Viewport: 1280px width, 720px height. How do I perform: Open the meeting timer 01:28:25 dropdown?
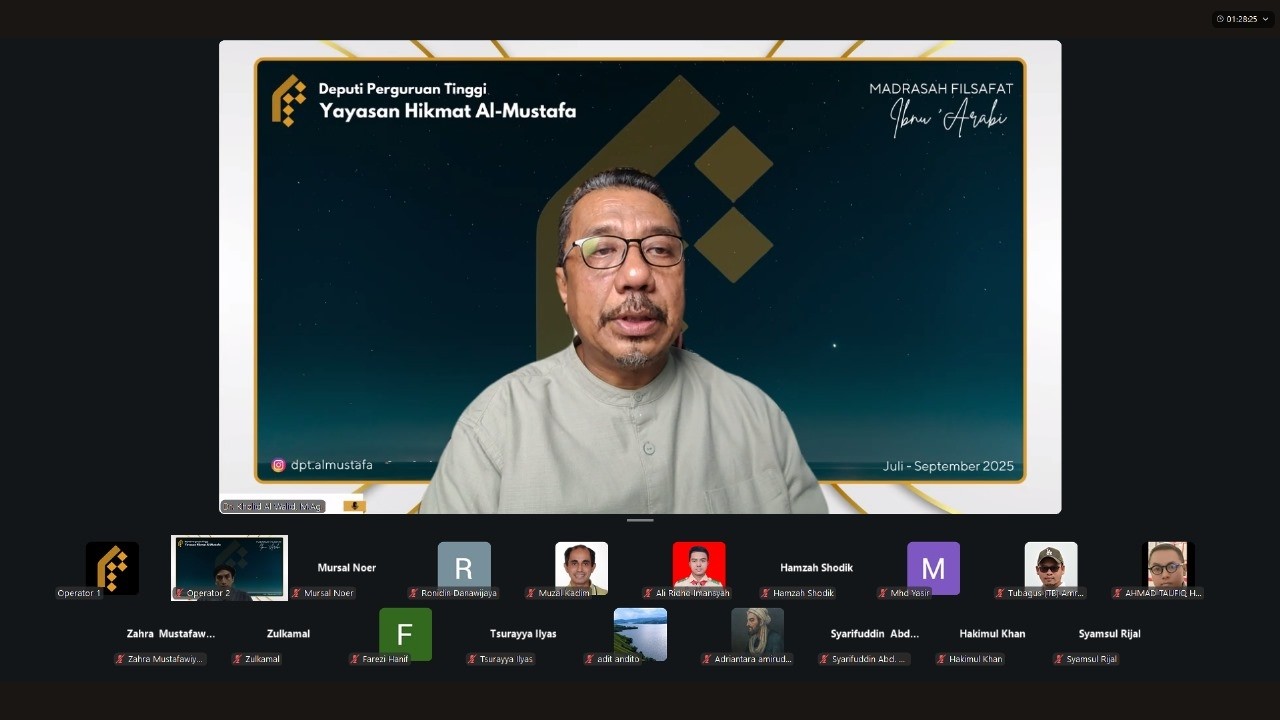1243,19
